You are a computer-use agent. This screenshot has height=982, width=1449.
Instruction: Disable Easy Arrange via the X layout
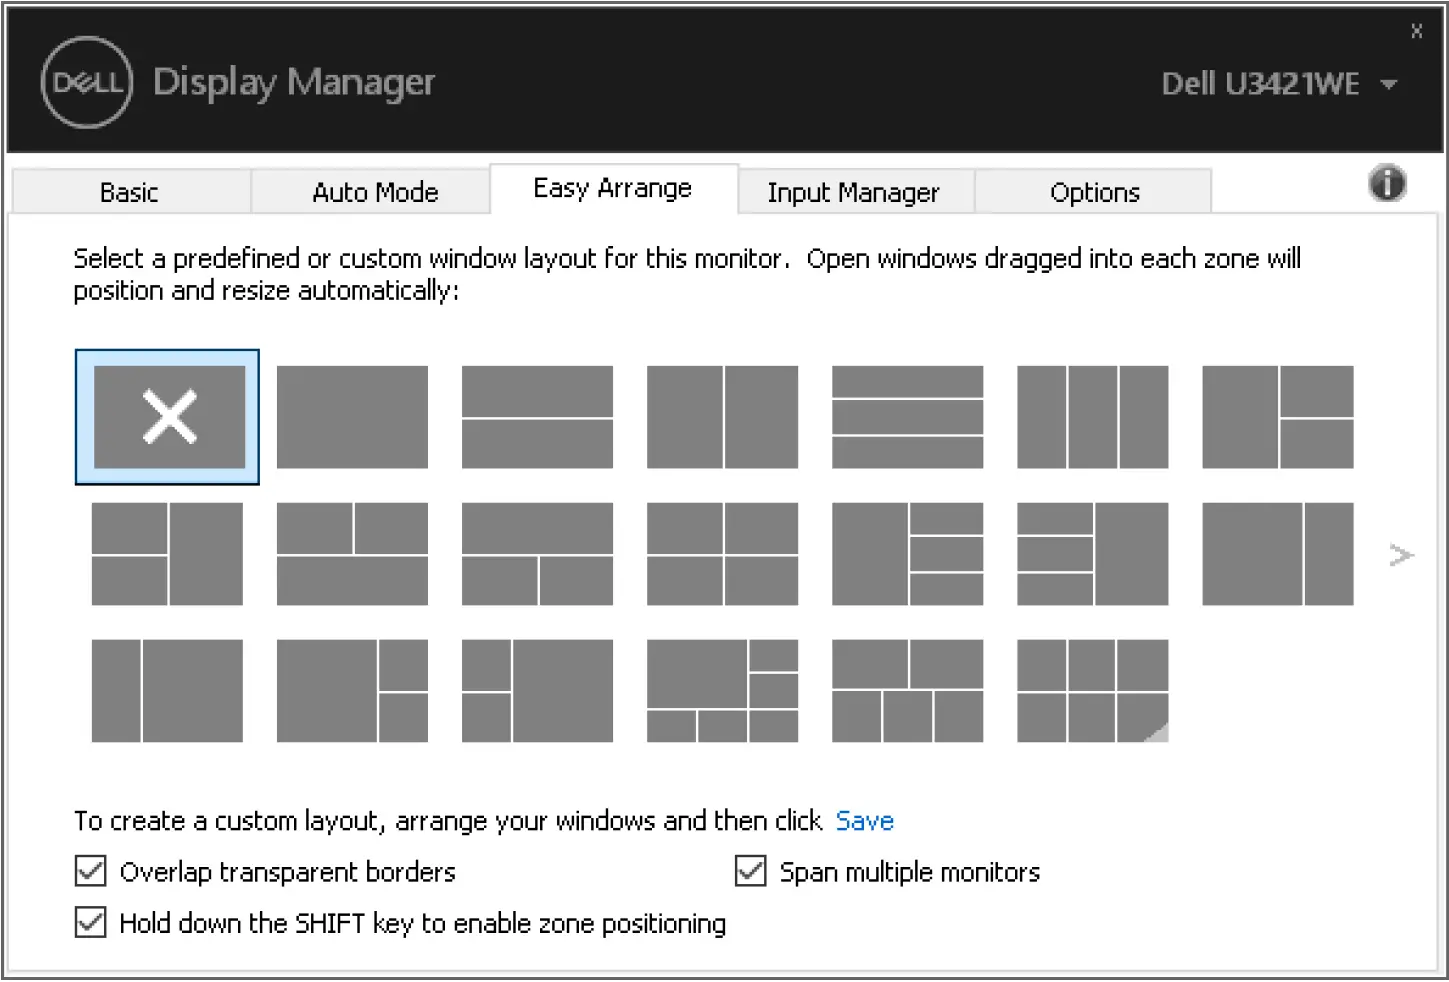click(x=166, y=417)
